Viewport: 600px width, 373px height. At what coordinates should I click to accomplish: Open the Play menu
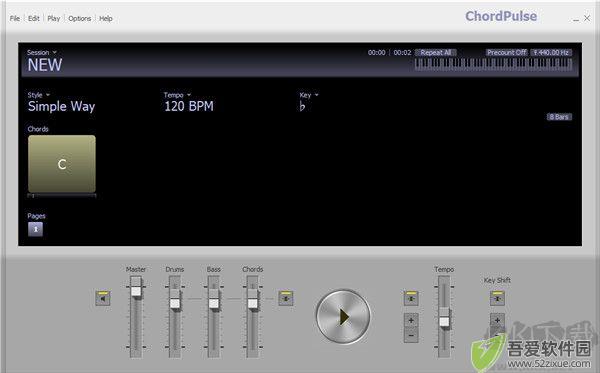[54, 18]
